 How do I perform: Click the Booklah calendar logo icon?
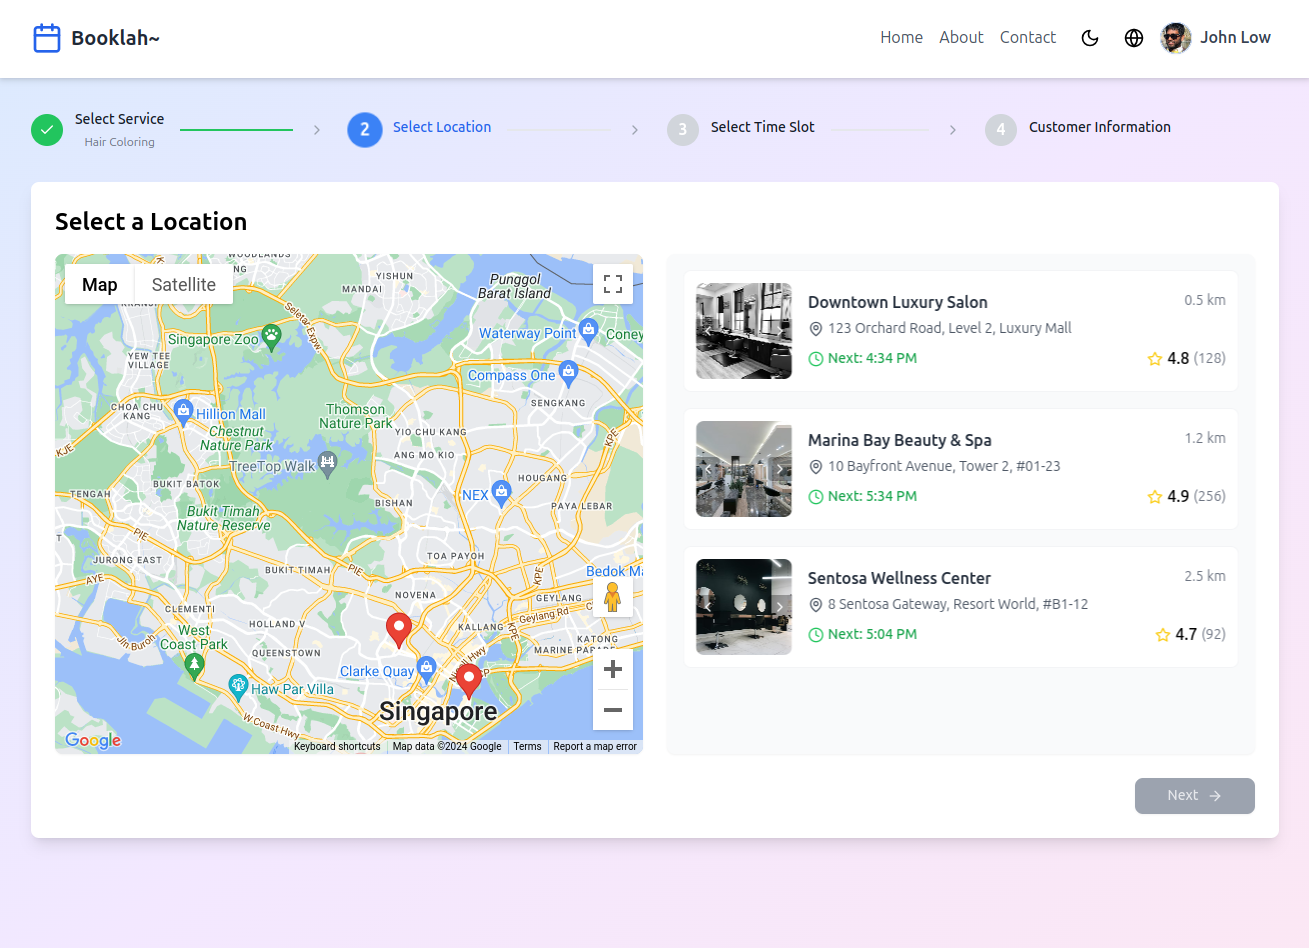point(47,38)
